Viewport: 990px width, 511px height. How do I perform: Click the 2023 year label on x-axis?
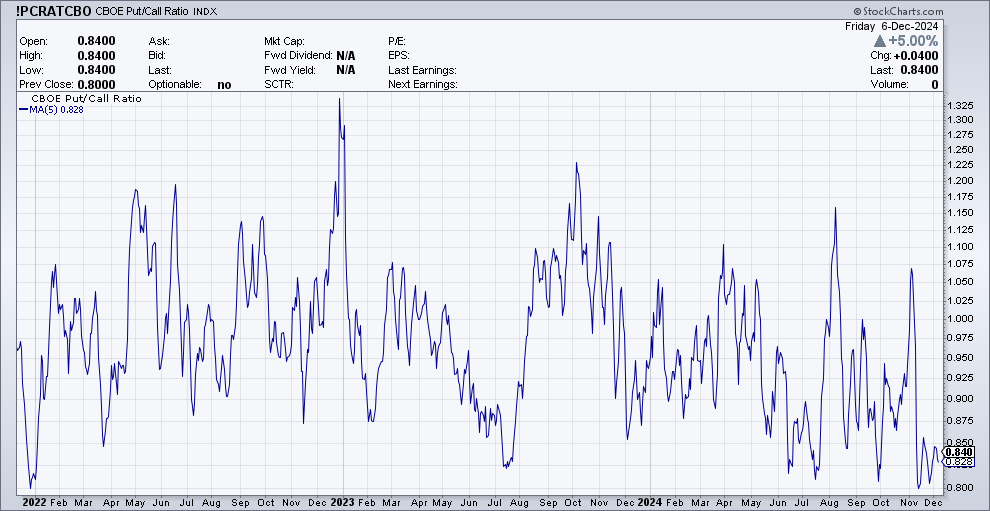point(343,503)
